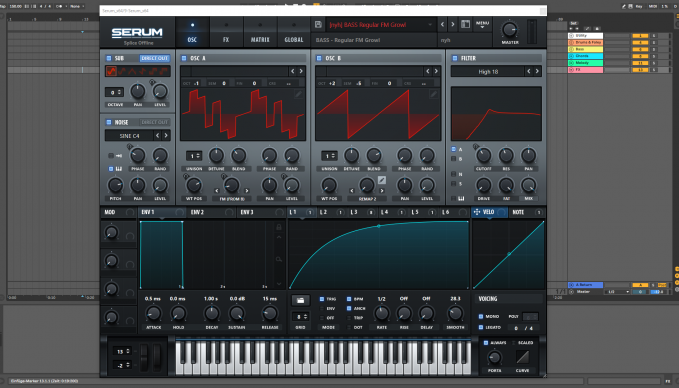679x388 pixels.
Task: Toggle the SUB oscillator on/off
Action: pyautogui.click(x=109, y=58)
